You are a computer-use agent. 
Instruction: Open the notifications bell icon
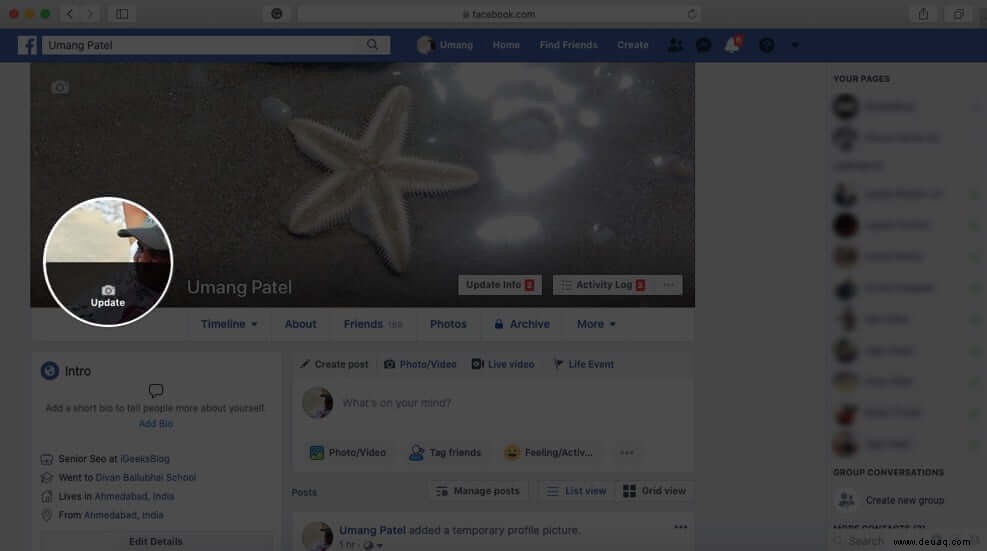732,45
